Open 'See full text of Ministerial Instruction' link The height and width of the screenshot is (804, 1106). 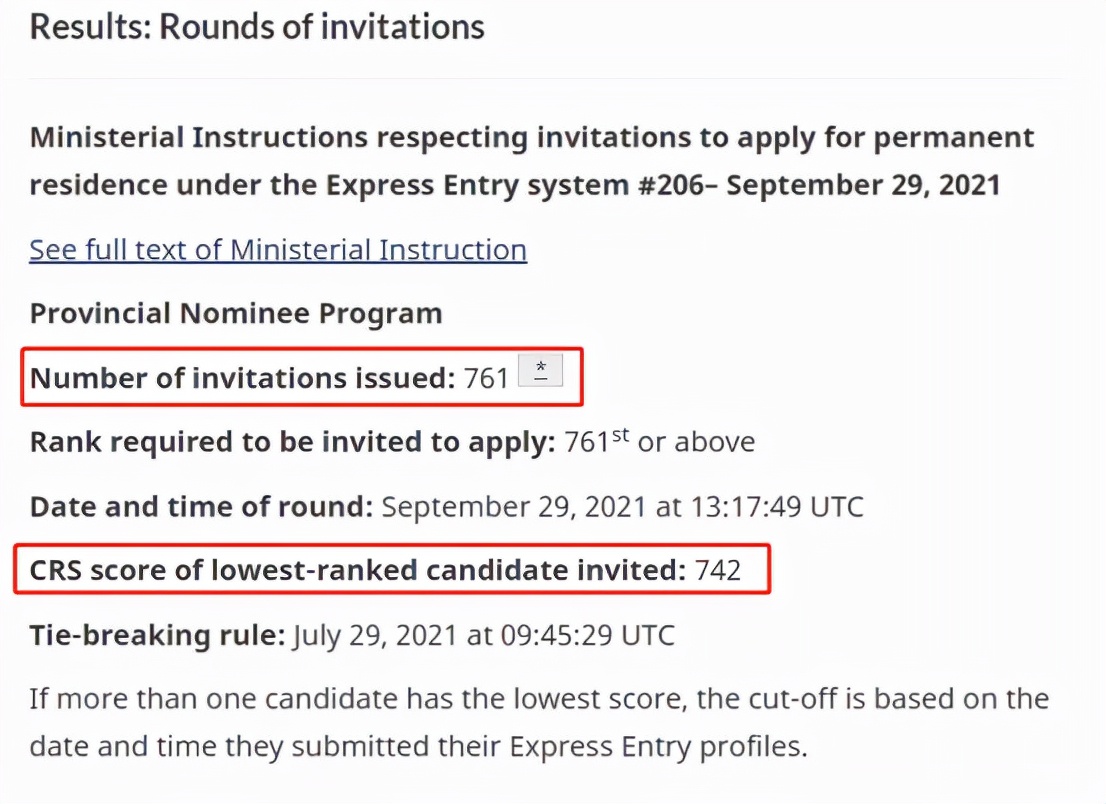pos(278,249)
